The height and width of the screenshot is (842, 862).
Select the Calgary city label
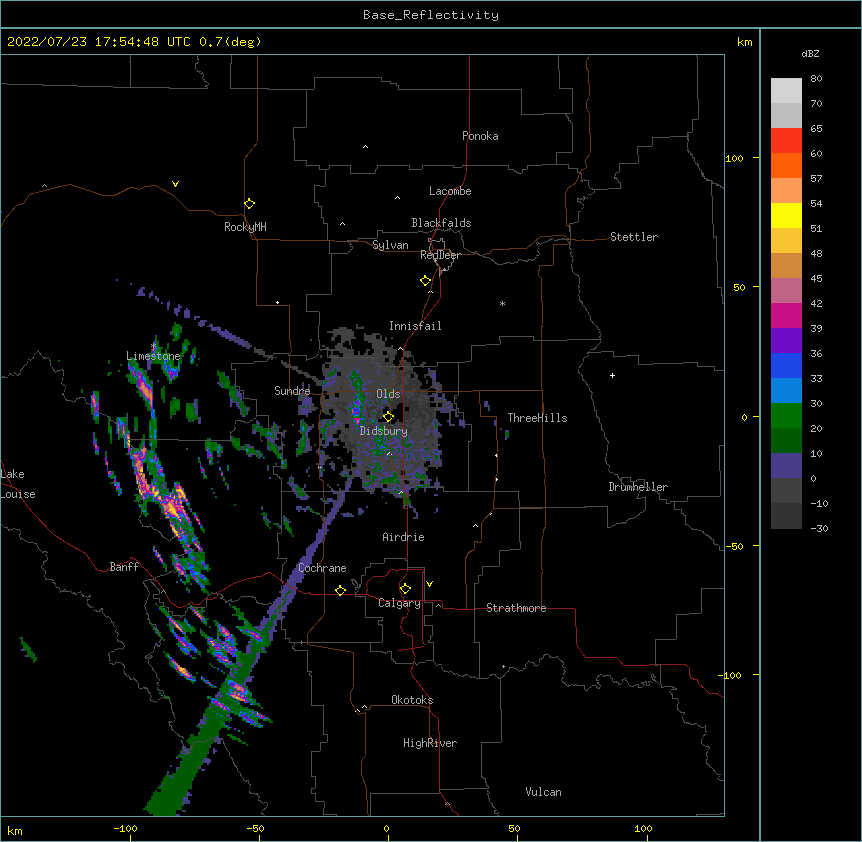coord(399,603)
